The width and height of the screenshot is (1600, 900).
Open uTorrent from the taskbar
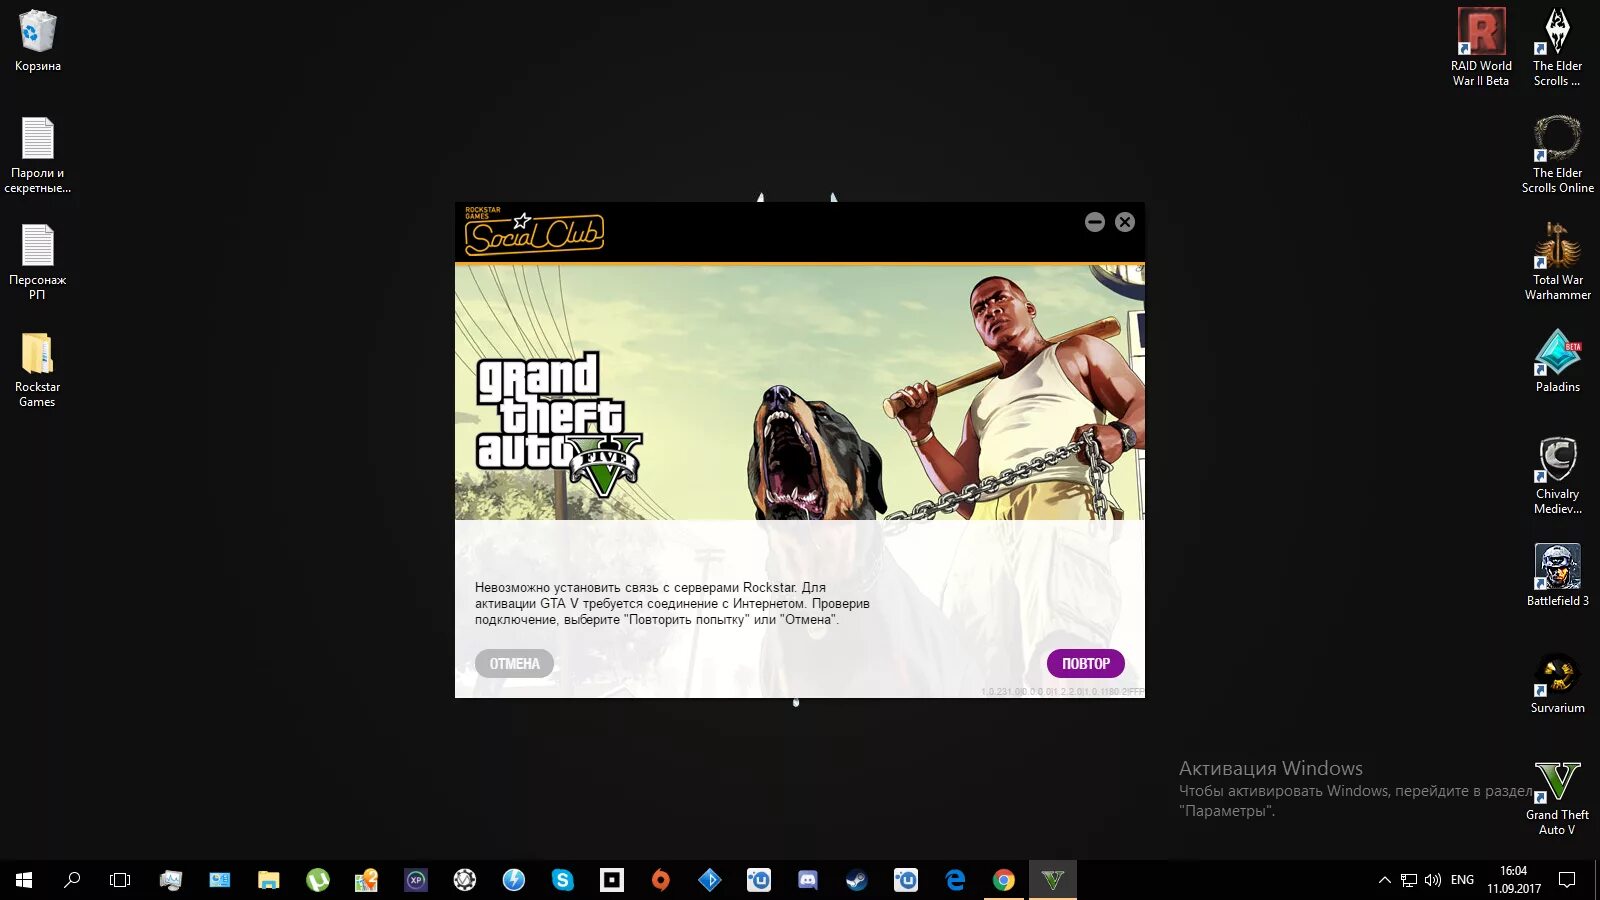[x=317, y=880]
